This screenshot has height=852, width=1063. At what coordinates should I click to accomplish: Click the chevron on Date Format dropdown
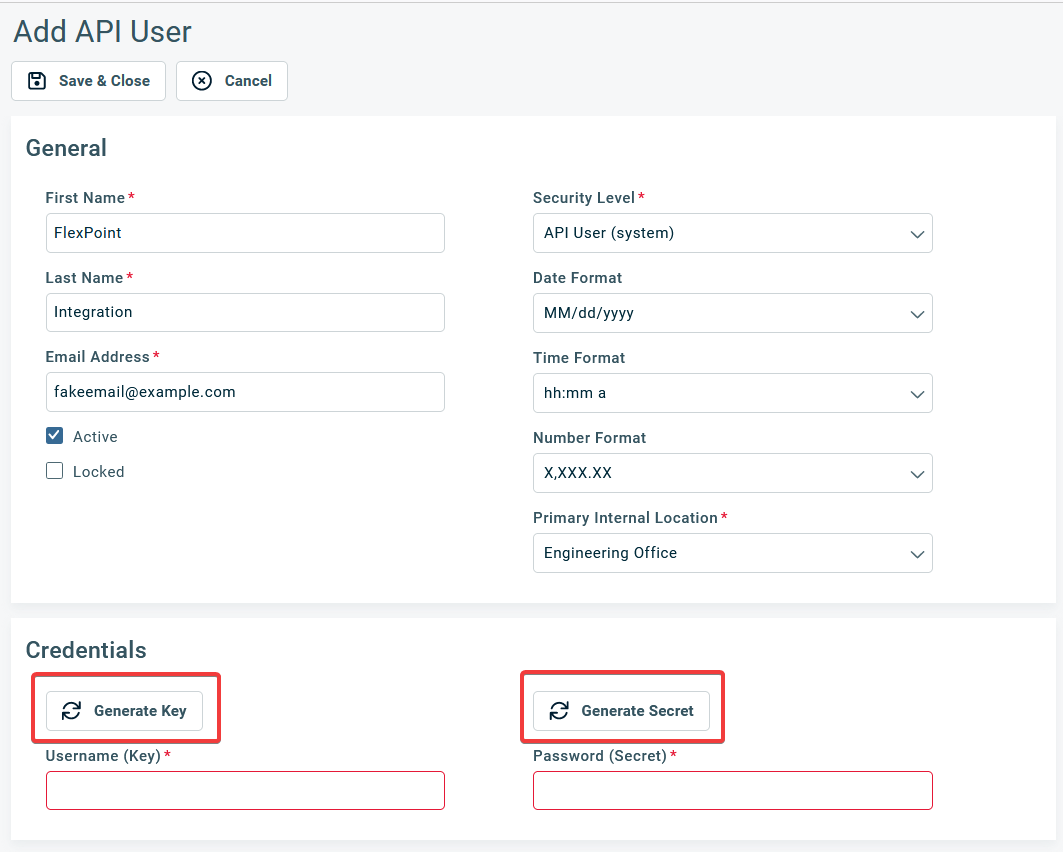[x=916, y=313]
